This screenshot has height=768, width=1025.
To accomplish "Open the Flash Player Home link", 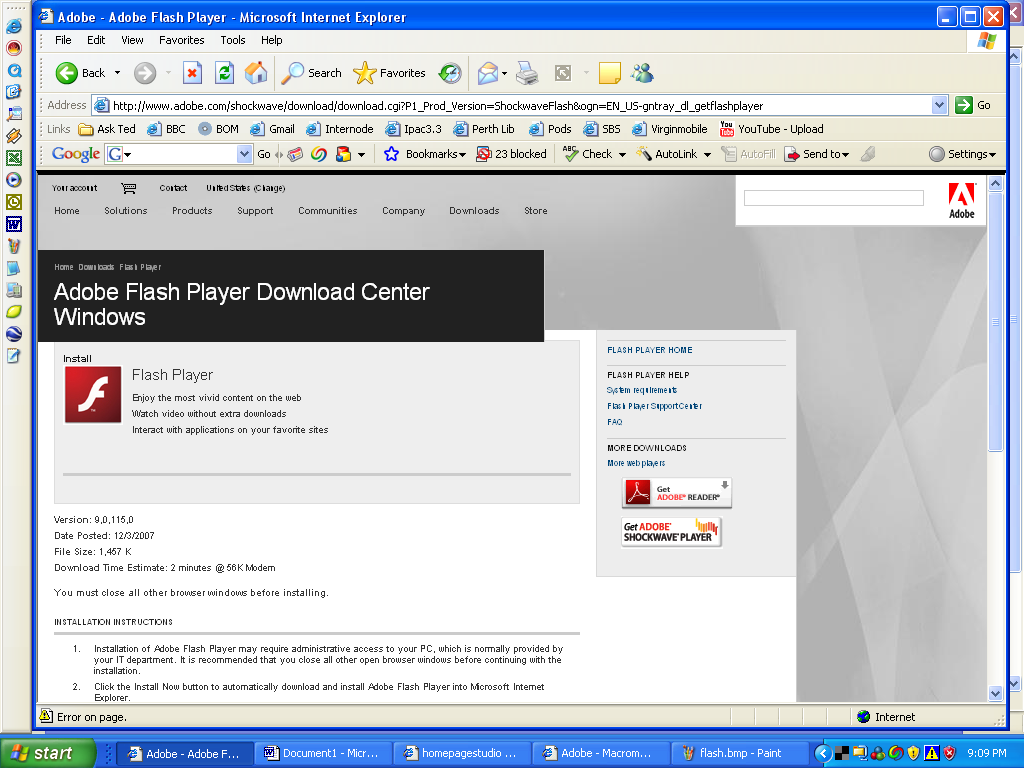I will [x=650, y=350].
